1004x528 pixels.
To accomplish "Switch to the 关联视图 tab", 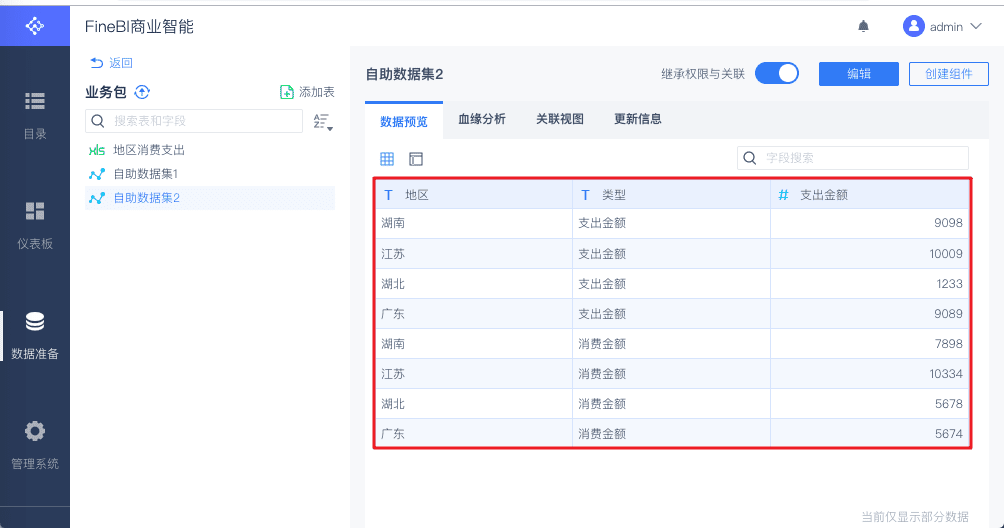I will [560, 119].
